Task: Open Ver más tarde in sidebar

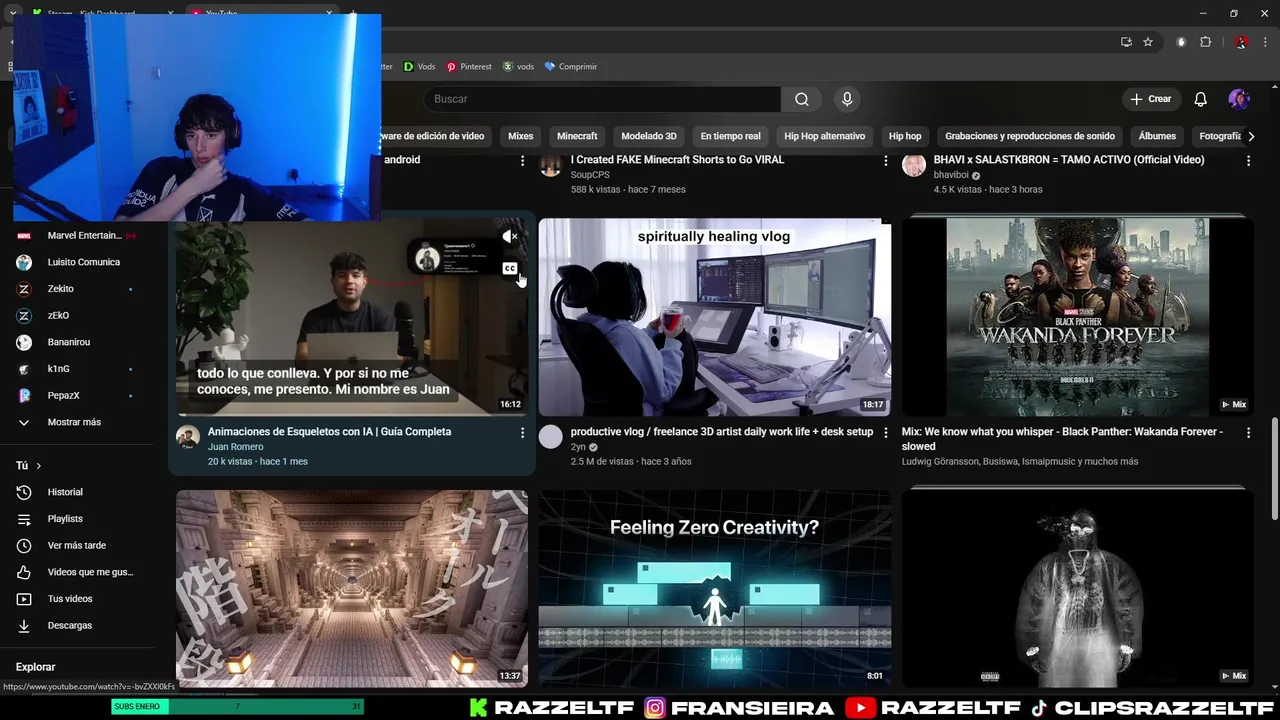Action: pyautogui.click(x=76, y=545)
